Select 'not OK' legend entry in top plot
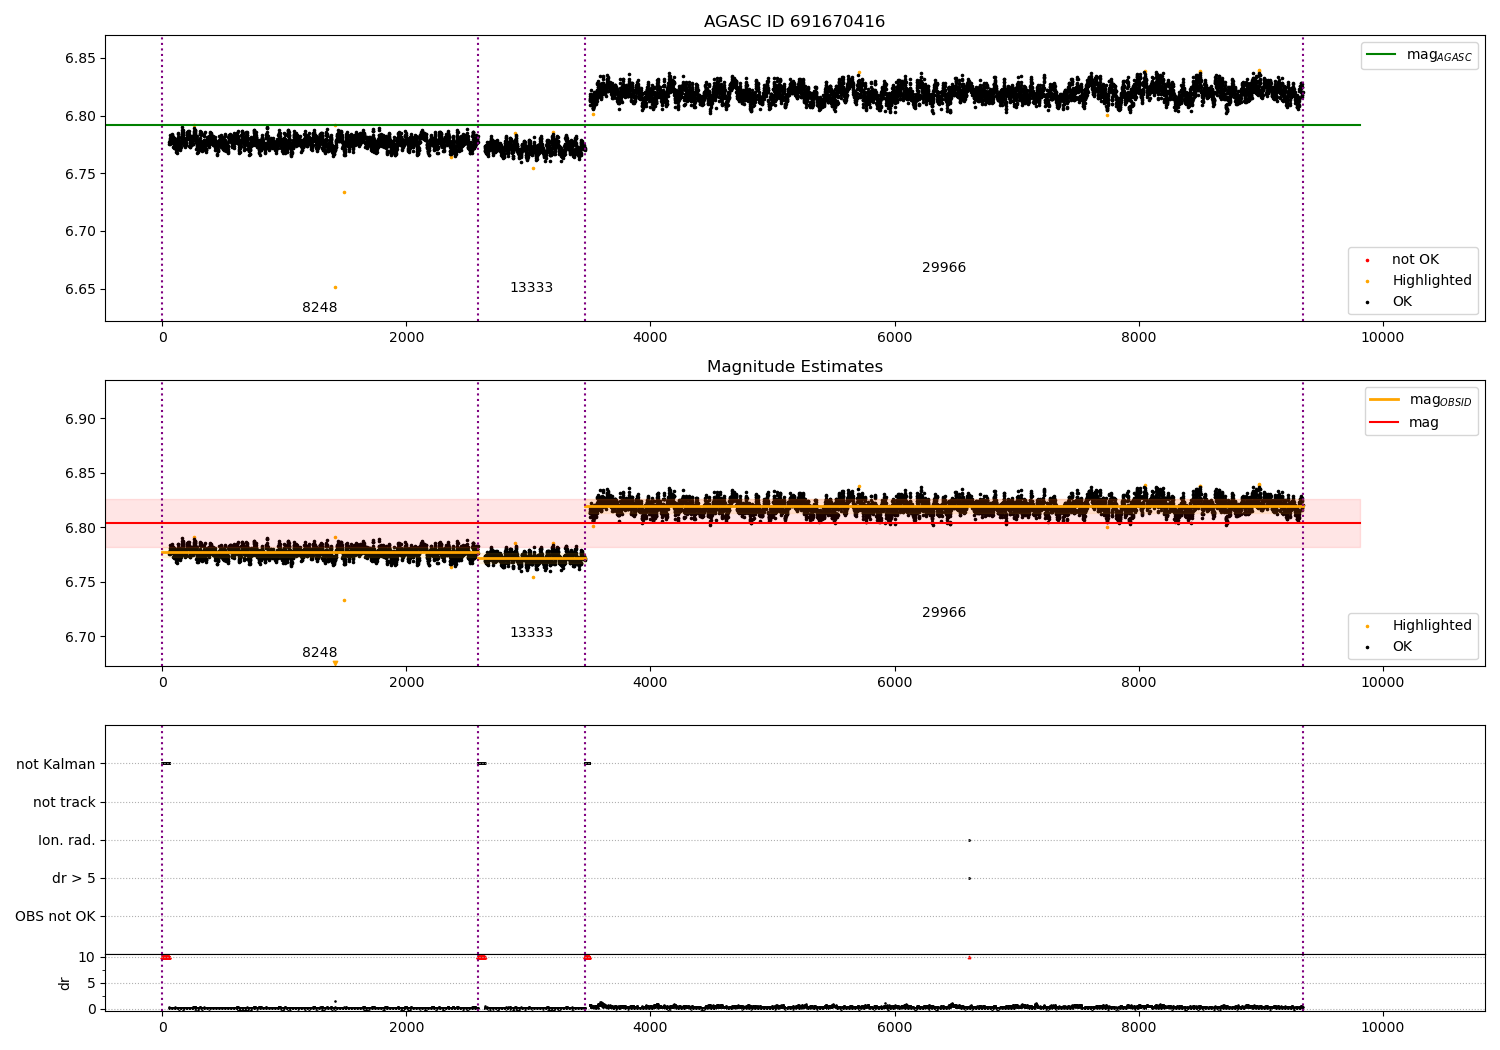The width and height of the screenshot is (1500, 1050). pyautogui.click(x=1415, y=260)
